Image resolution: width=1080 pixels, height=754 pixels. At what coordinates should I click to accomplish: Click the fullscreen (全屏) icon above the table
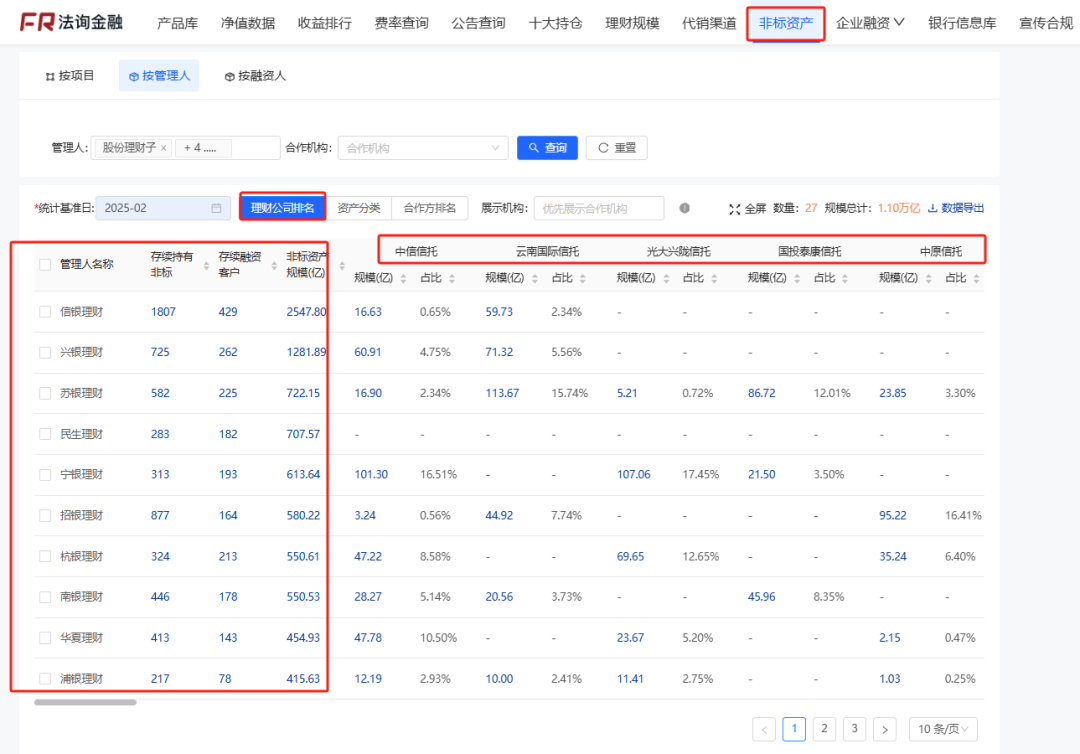pos(735,207)
